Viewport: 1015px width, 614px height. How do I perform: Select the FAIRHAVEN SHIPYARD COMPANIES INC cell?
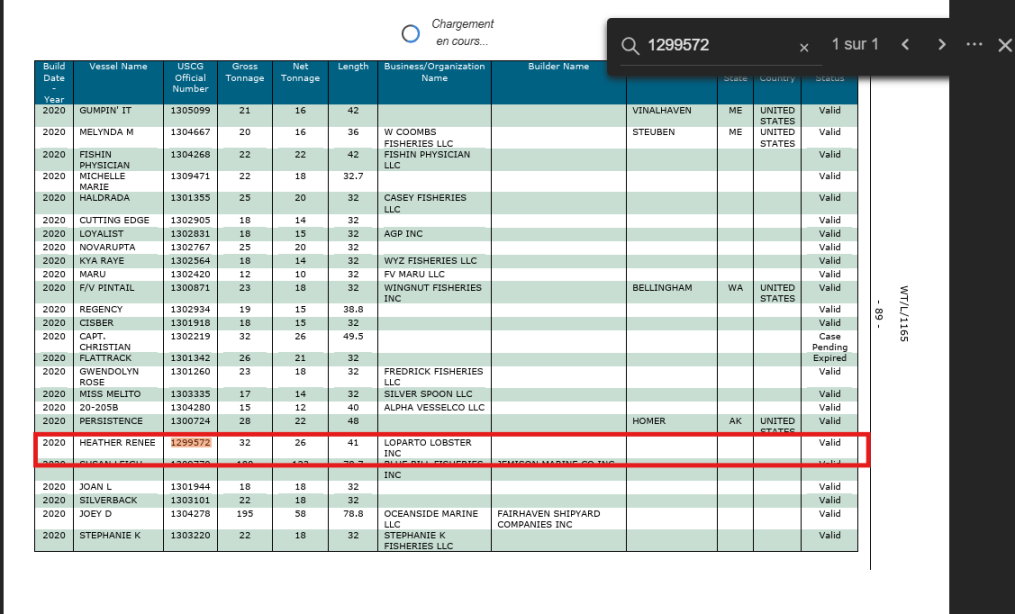click(548, 518)
